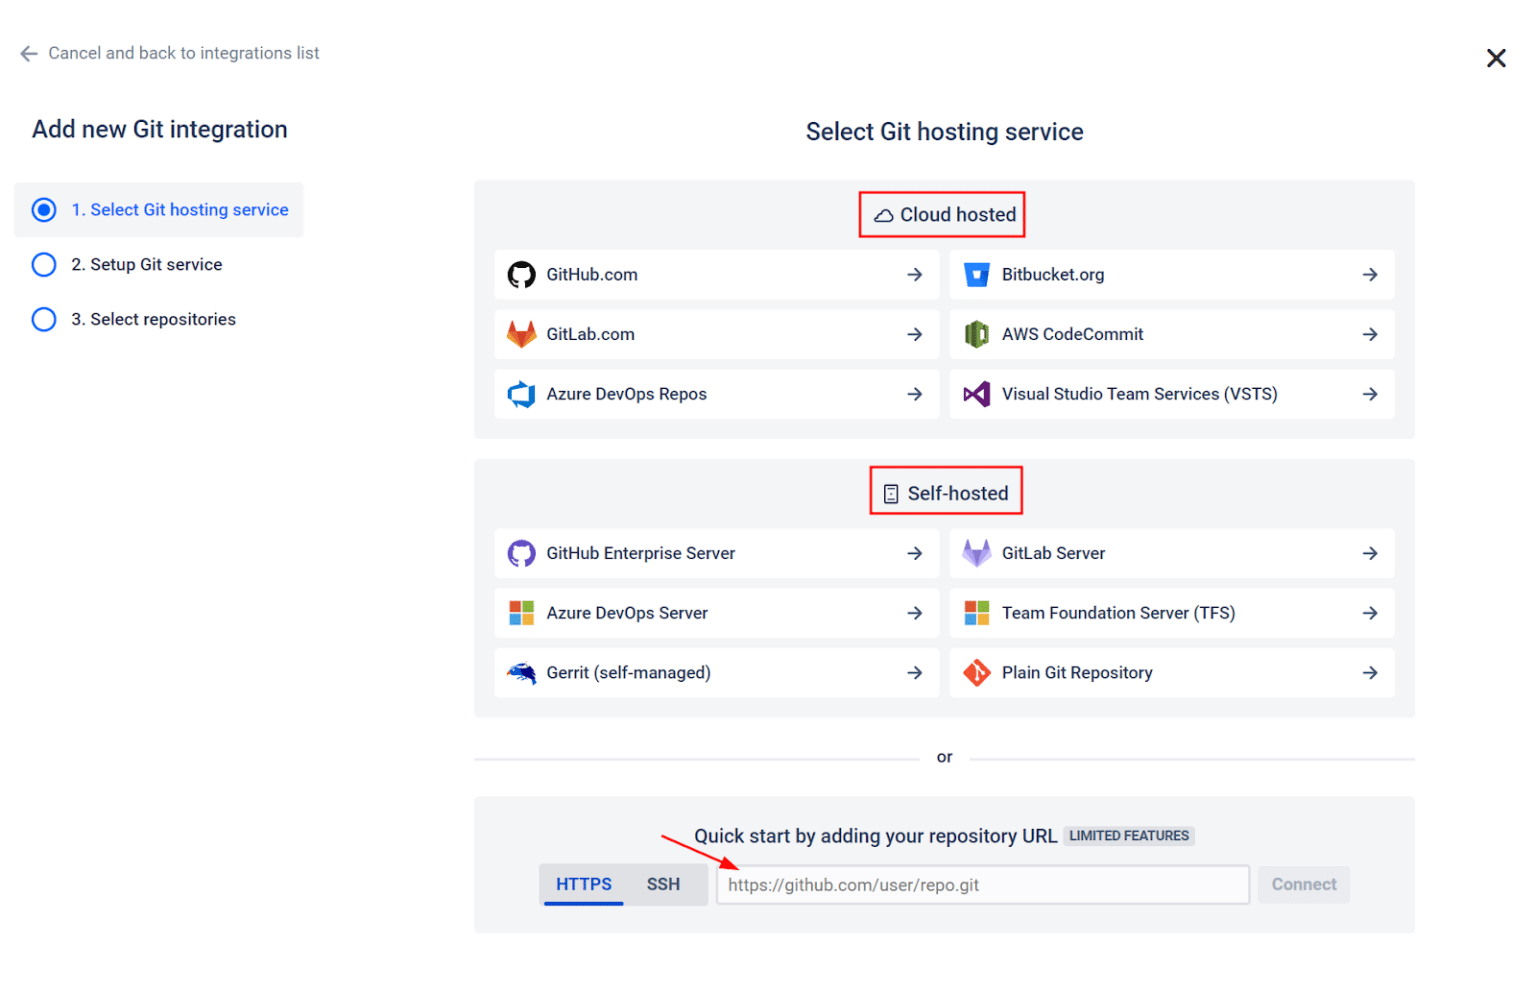1536x993 pixels.
Task: Click the Visual Studio Team Services icon
Action: click(x=976, y=394)
